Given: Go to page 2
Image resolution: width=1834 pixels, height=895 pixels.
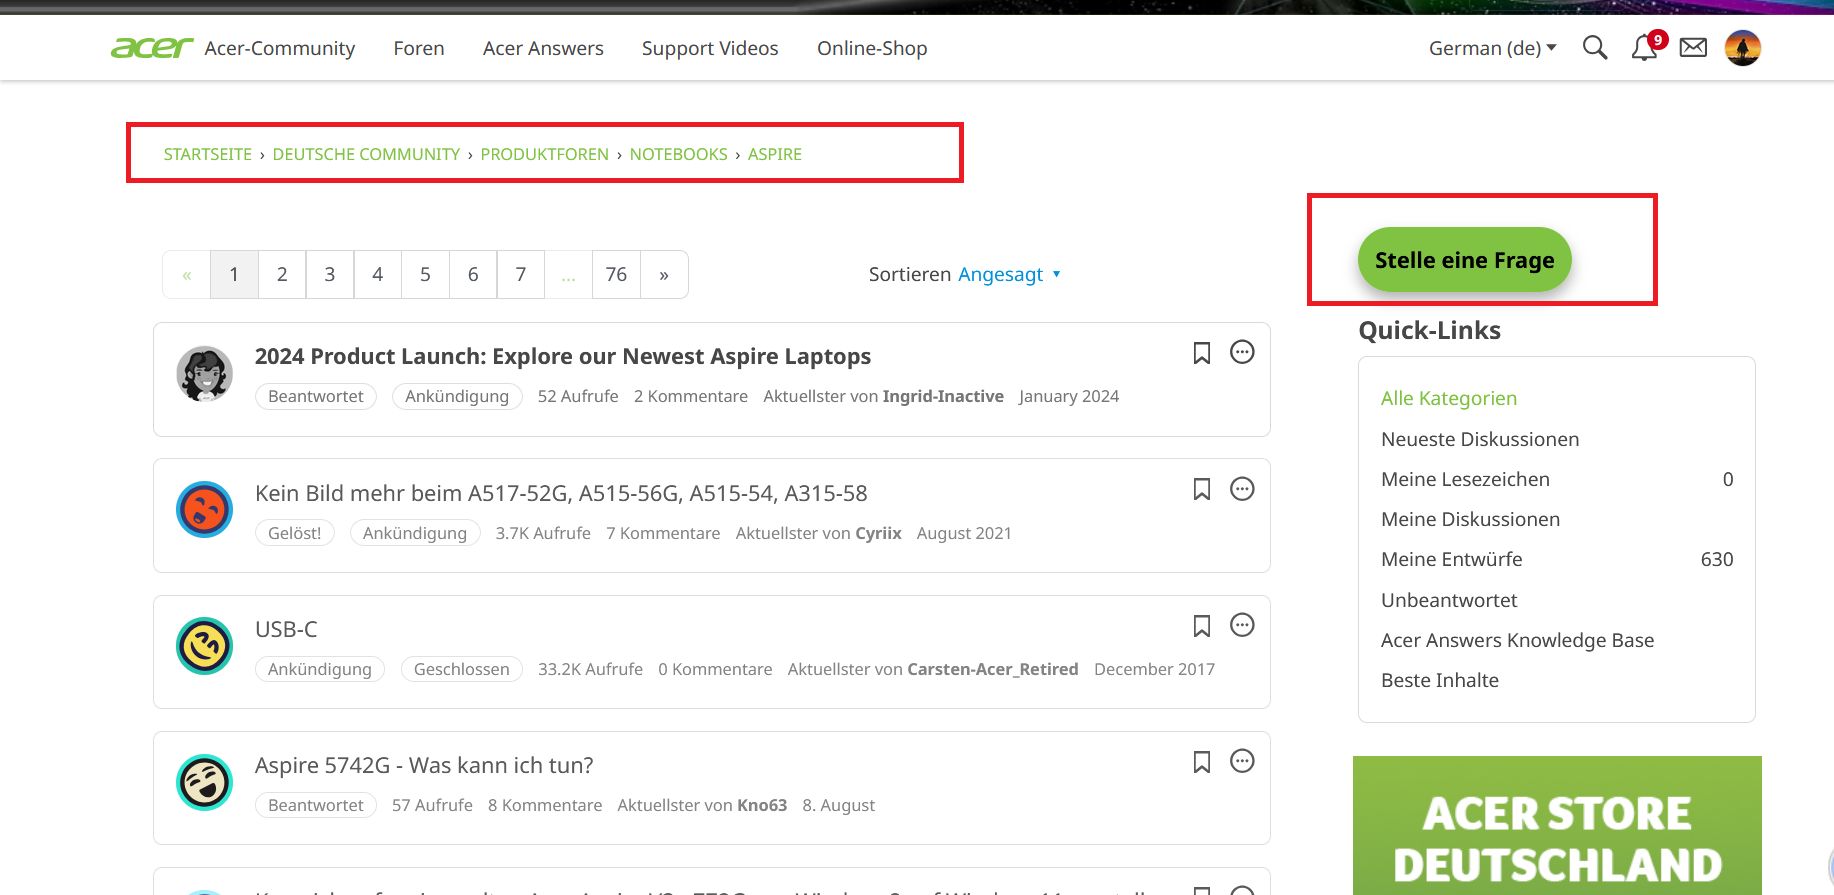Looking at the screenshot, I should [282, 274].
